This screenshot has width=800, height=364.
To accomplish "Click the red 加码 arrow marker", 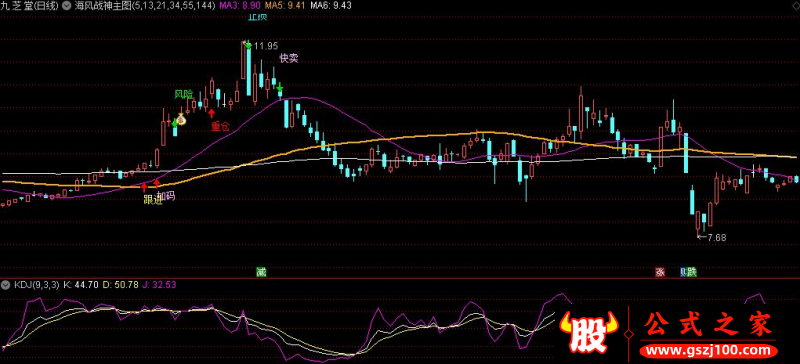I will click(157, 183).
